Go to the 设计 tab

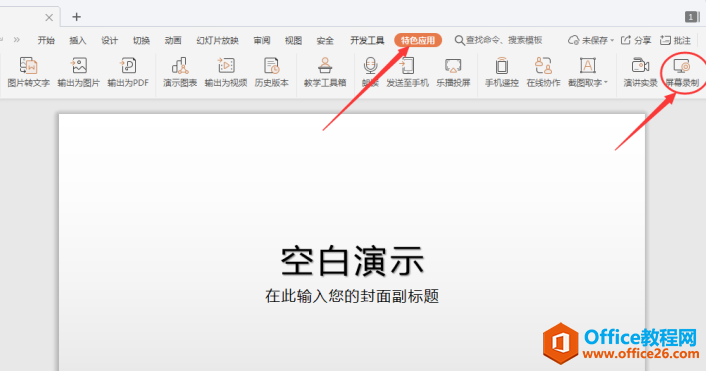[109, 41]
